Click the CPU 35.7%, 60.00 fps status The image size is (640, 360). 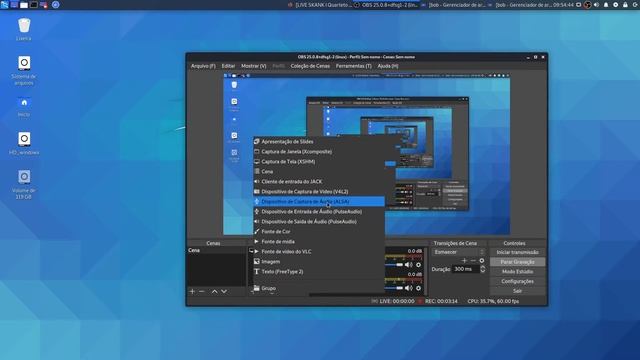493,301
